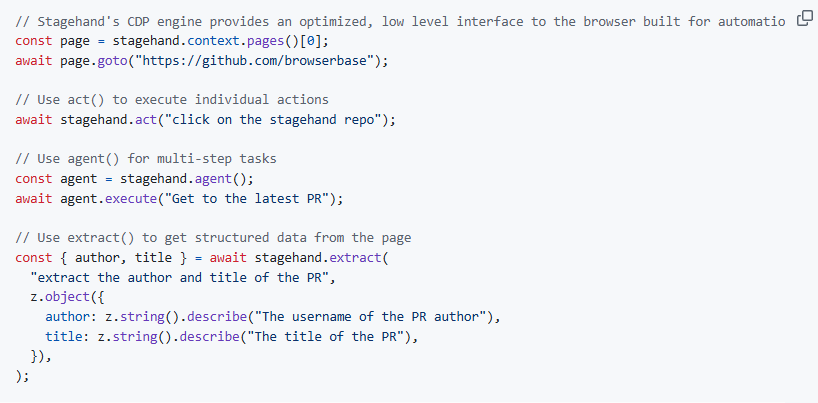818x403 pixels.
Task: Click the title key inside z.object
Action: tap(60, 337)
